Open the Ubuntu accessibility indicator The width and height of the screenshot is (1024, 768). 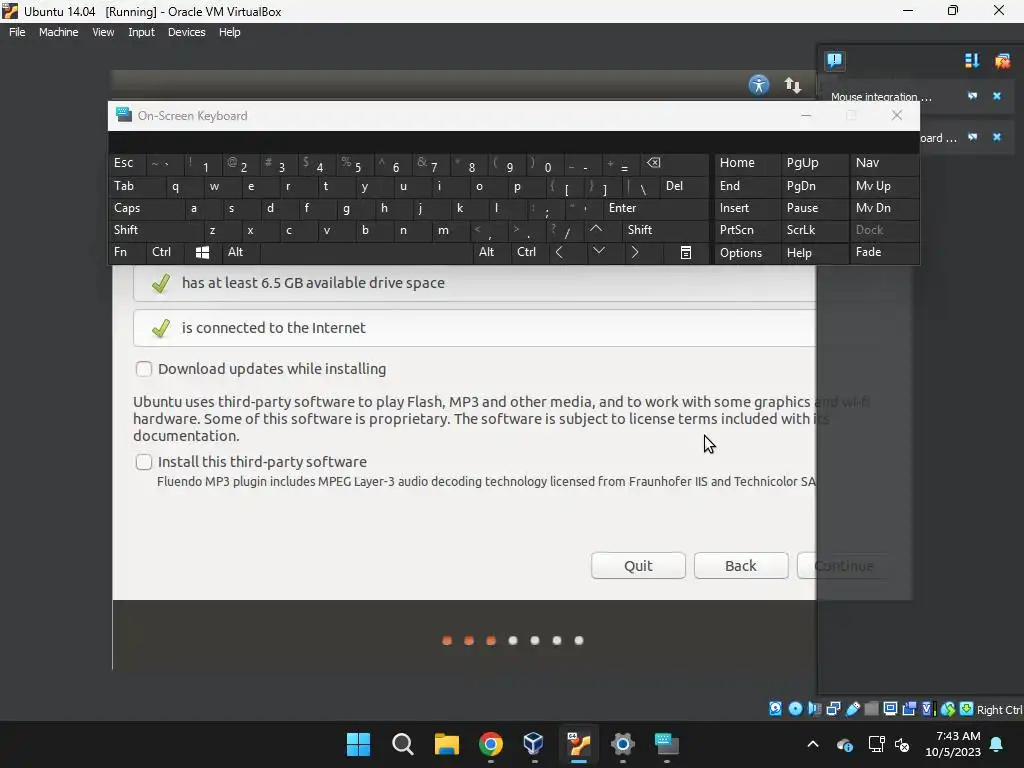[x=758, y=85]
